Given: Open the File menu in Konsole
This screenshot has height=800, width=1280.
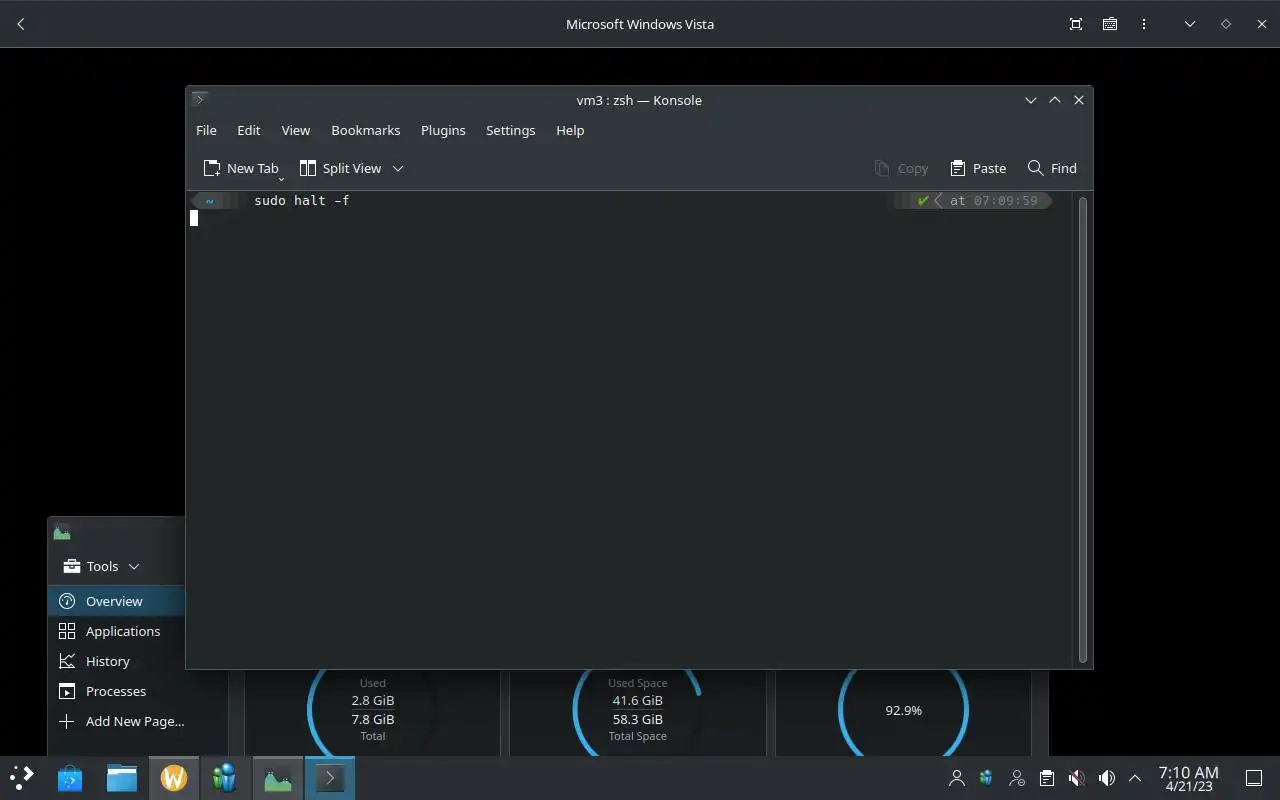Looking at the screenshot, I should click(206, 130).
